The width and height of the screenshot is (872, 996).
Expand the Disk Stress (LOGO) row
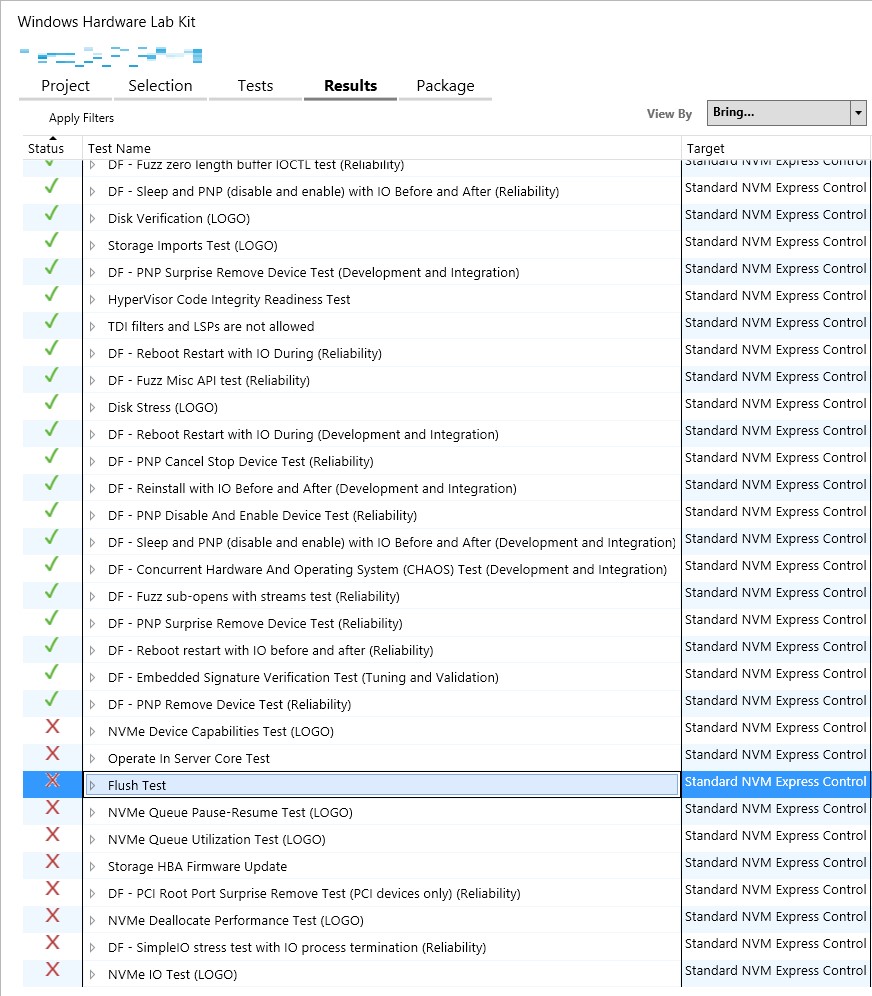[x=92, y=408]
